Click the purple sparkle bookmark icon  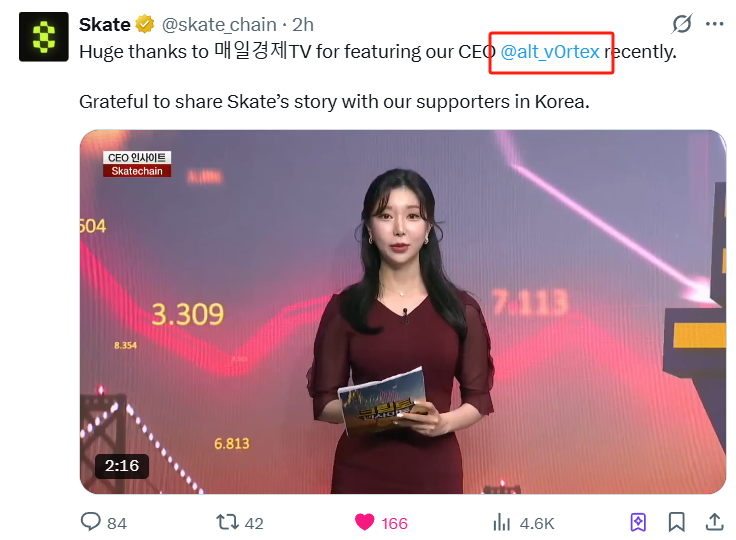(x=638, y=522)
